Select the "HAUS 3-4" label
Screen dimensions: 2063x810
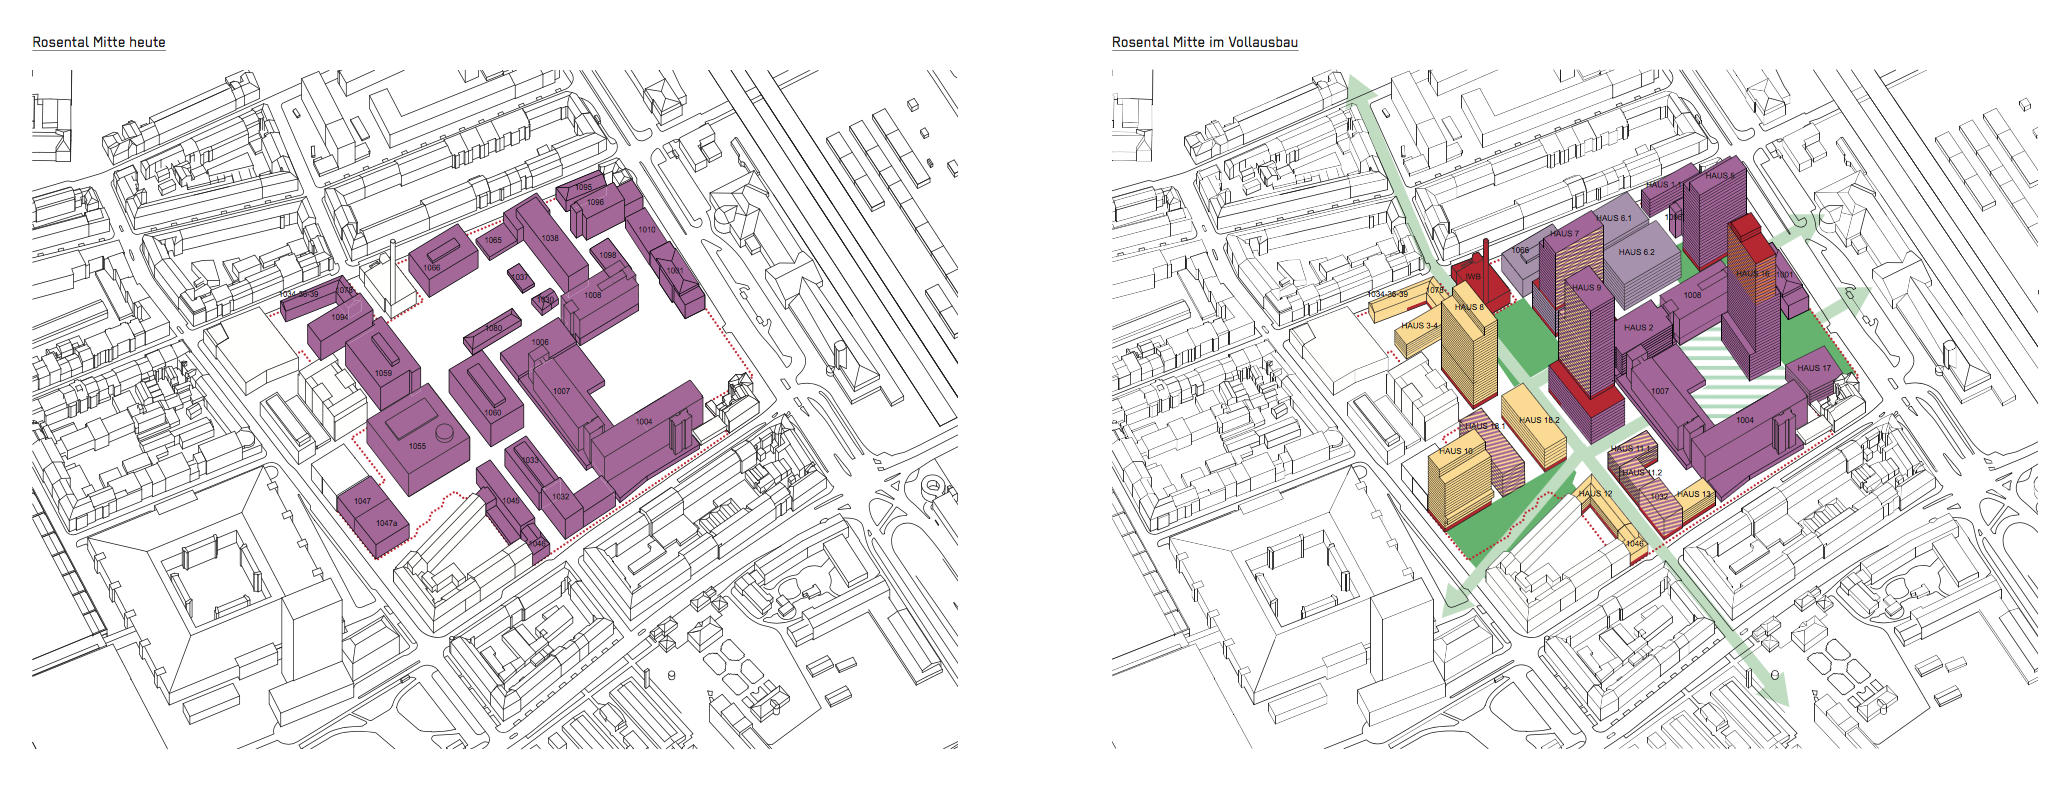1420,326
